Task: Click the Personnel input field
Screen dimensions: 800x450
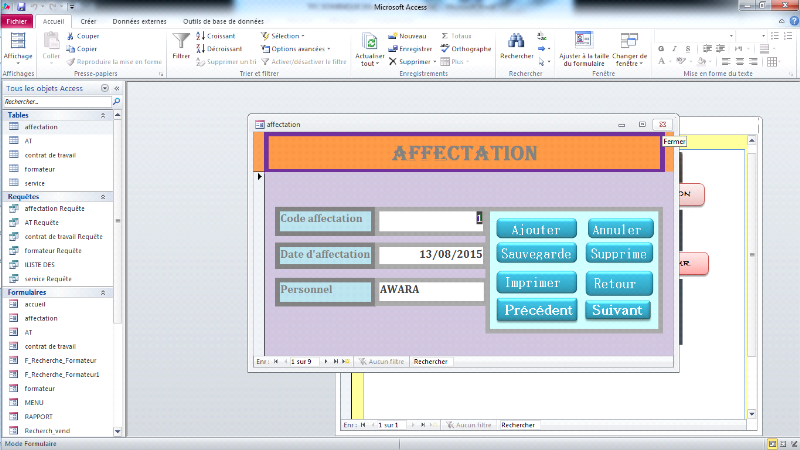Action: pyautogui.click(x=430, y=291)
